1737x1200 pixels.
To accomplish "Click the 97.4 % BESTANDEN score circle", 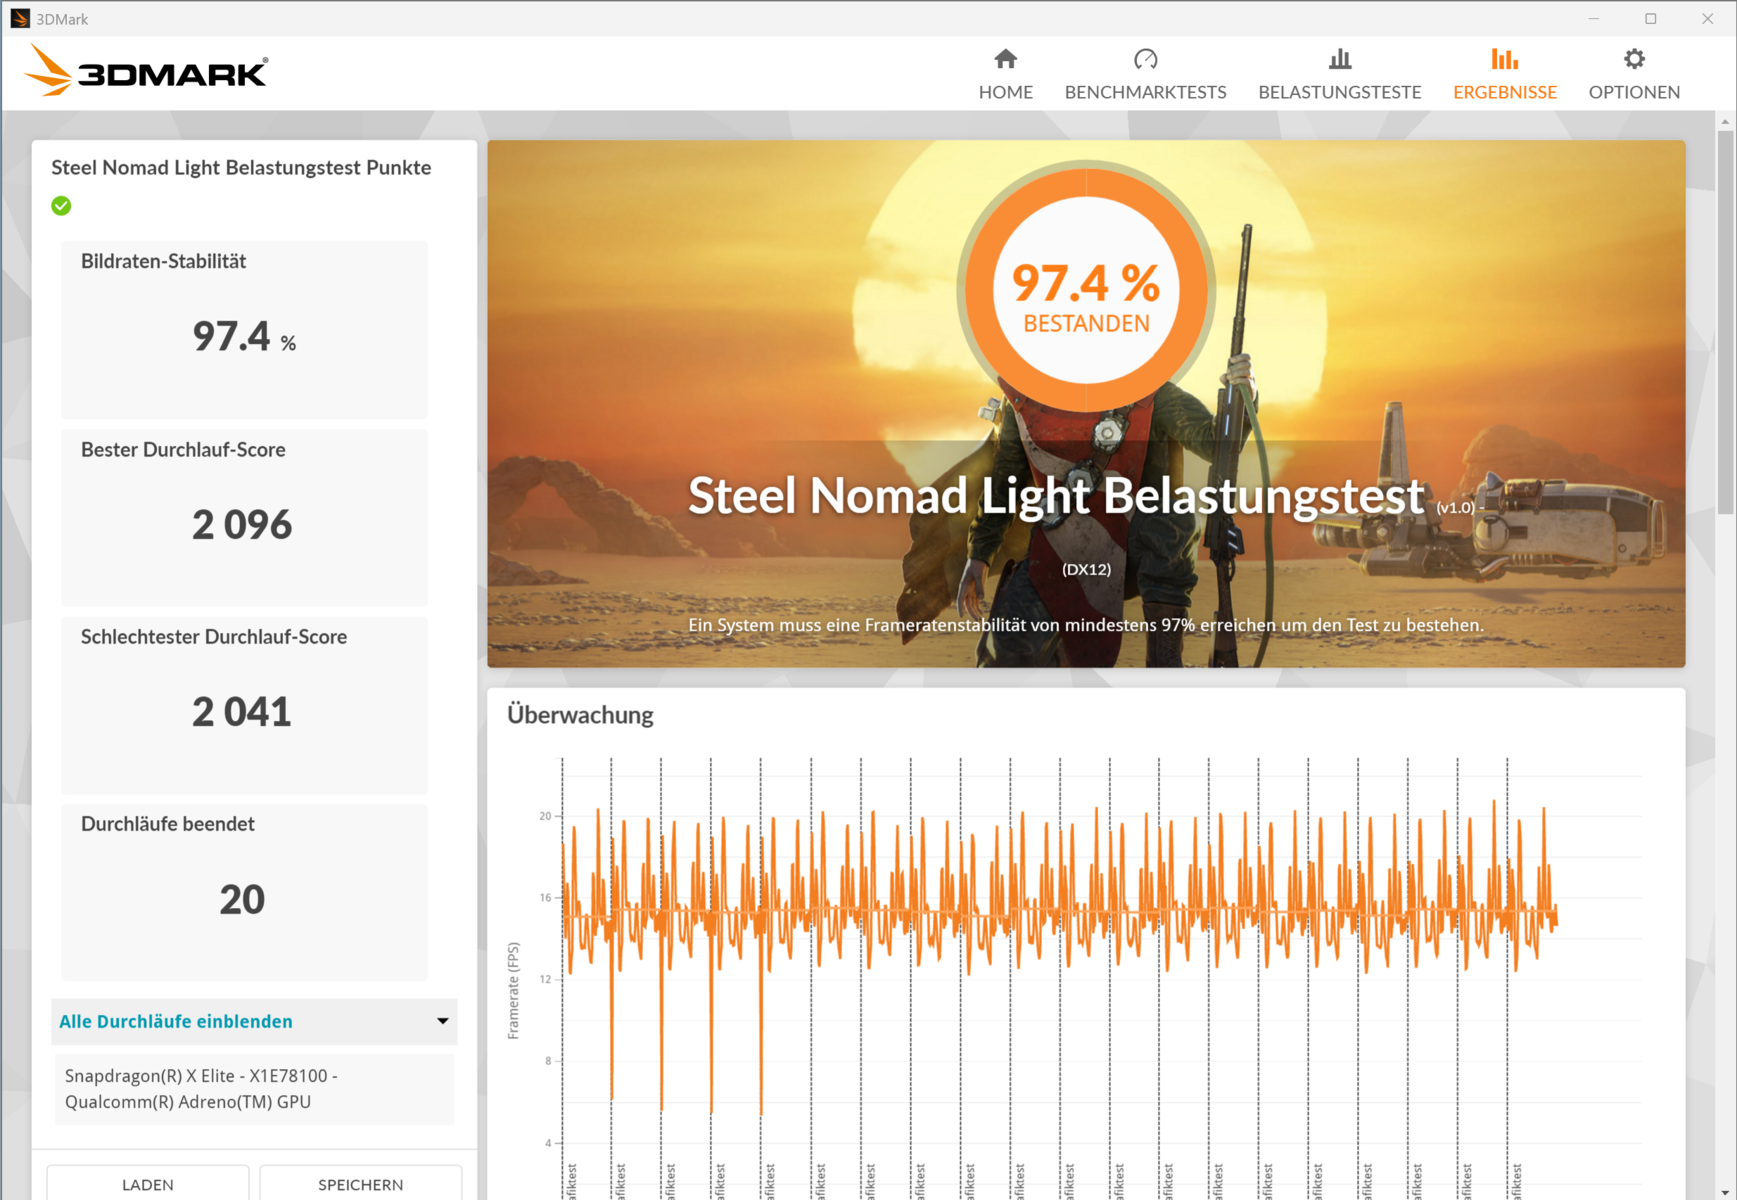I will pyautogui.click(x=1086, y=291).
